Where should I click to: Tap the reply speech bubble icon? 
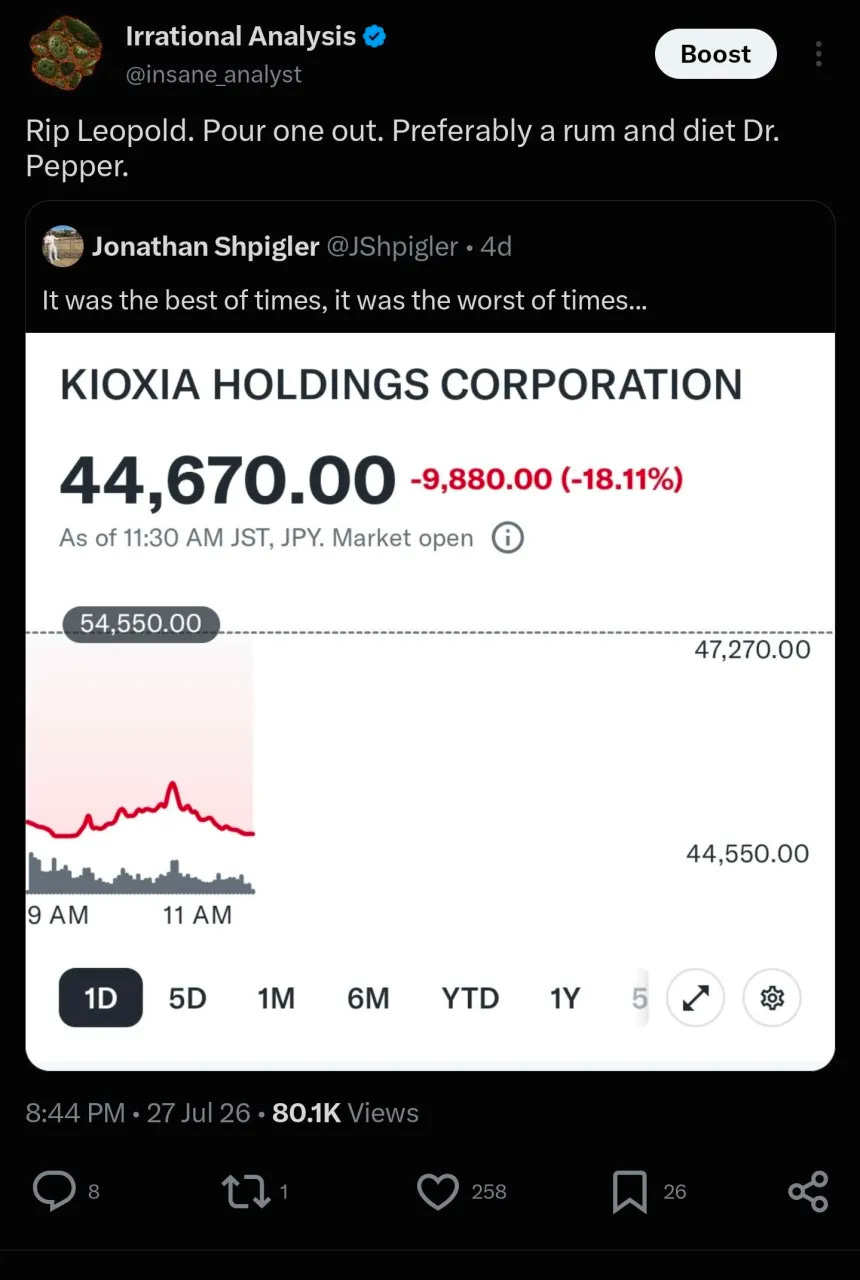pos(54,1191)
